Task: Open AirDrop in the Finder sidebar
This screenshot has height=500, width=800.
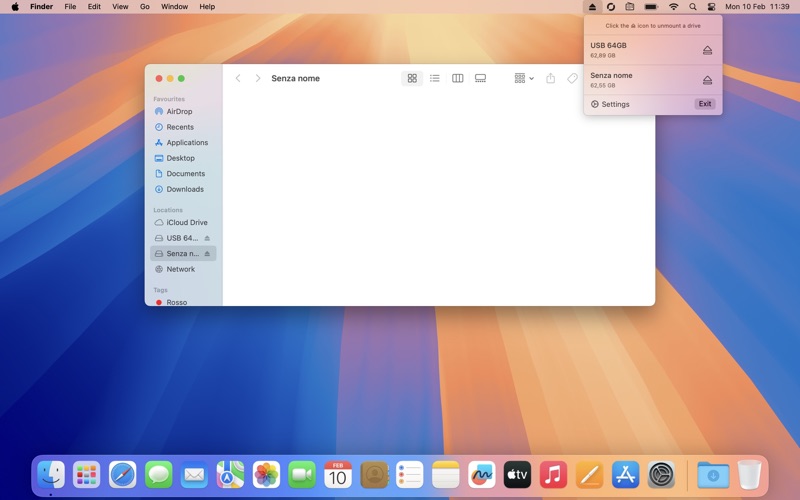Action: click(x=184, y=111)
